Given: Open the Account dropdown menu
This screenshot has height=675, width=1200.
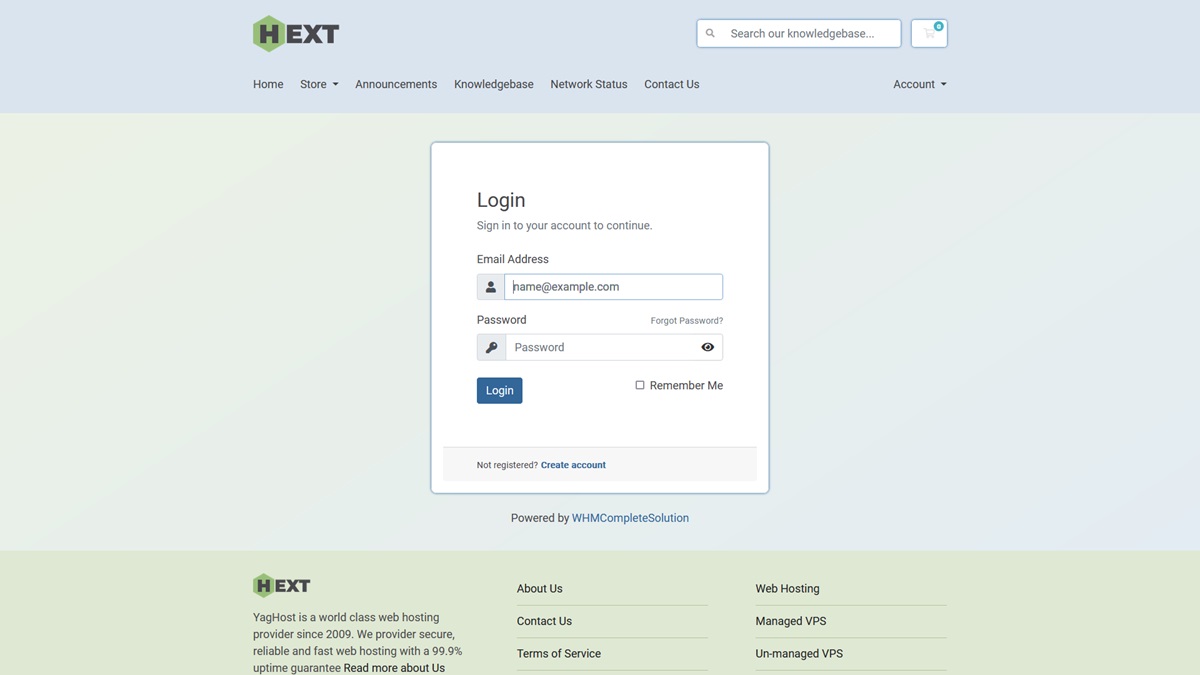Looking at the screenshot, I should (919, 84).
